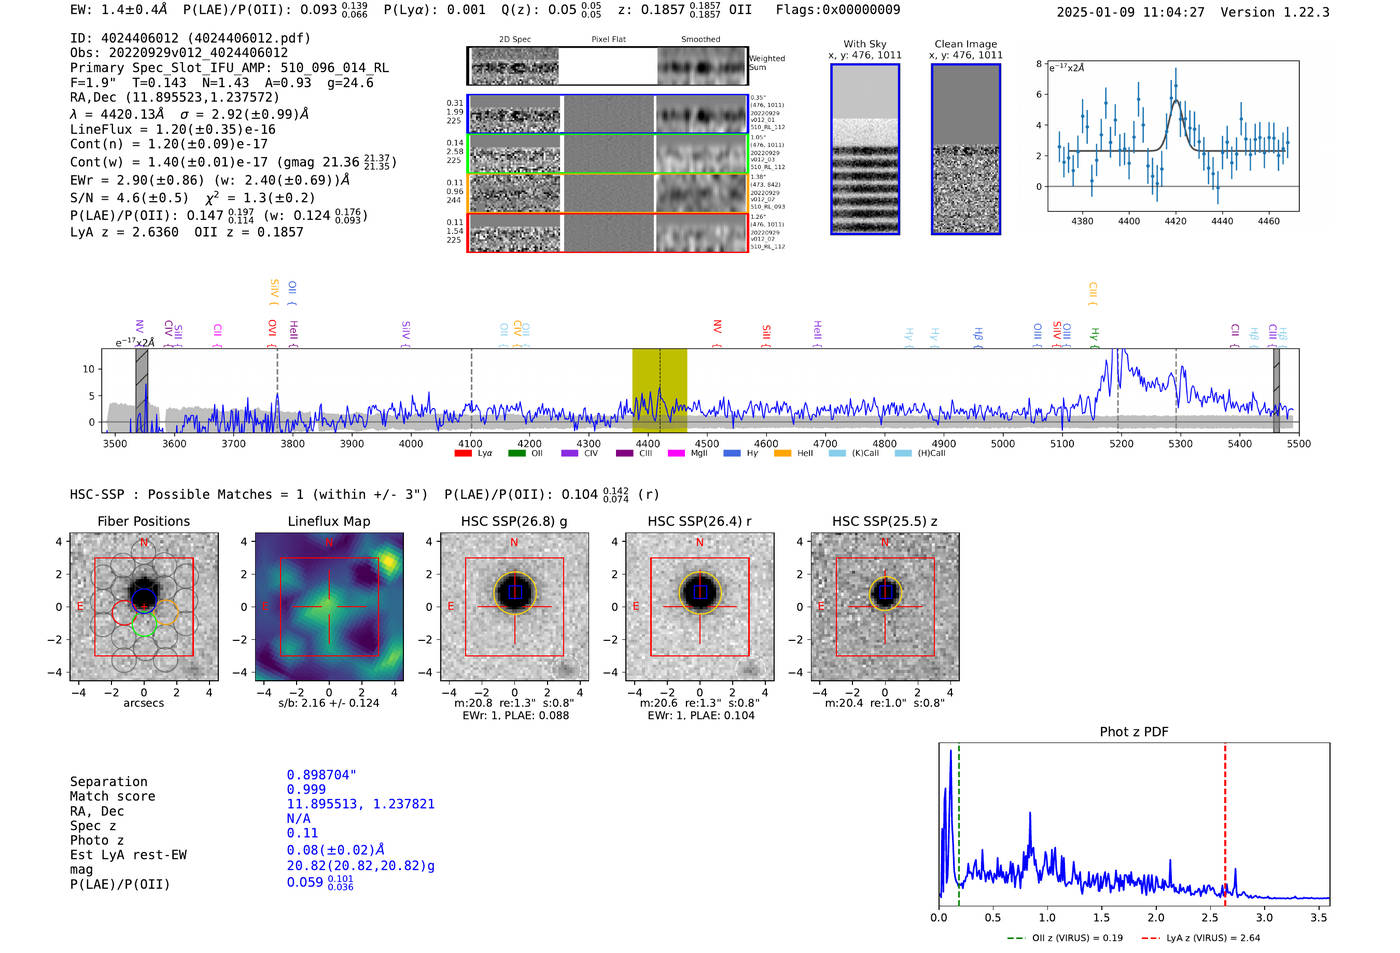Click the green dashed OII z line
1400x953 pixels.
click(x=959, y=822)
